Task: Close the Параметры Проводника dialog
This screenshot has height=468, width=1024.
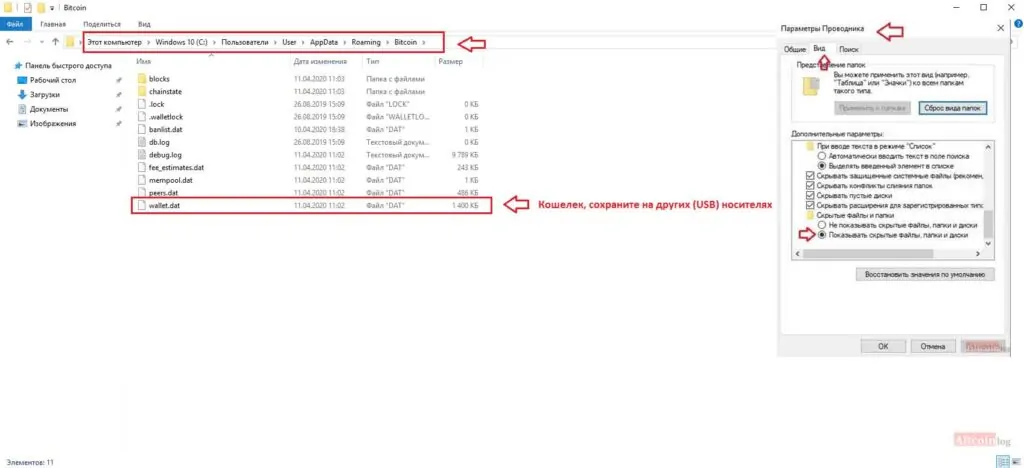Action: point(1001,29)
